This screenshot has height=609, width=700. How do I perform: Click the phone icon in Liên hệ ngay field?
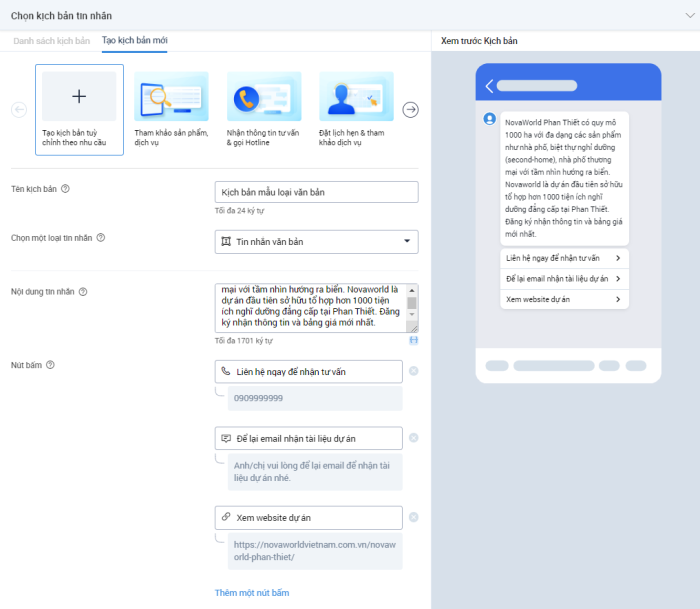[x=226, y=371]
